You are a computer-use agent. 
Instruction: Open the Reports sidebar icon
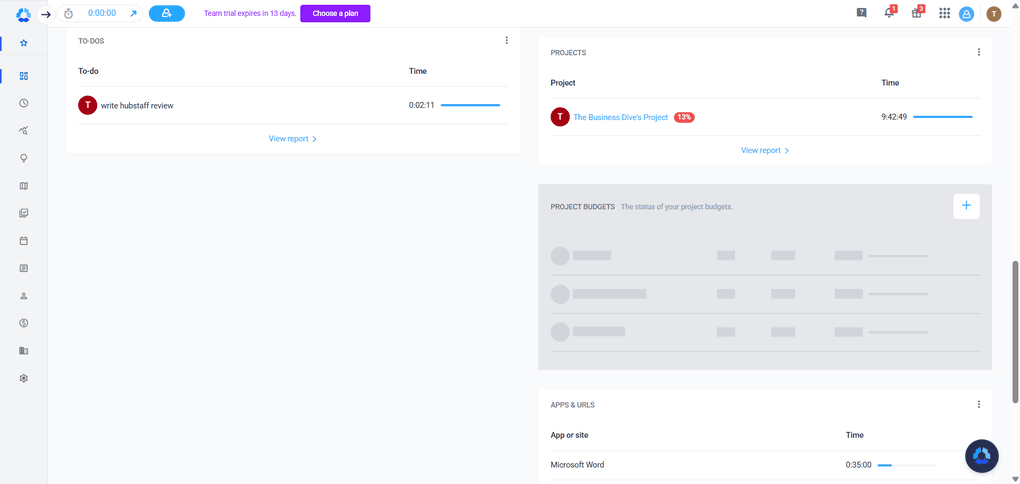pyautogui.click(x=24, y=268)
